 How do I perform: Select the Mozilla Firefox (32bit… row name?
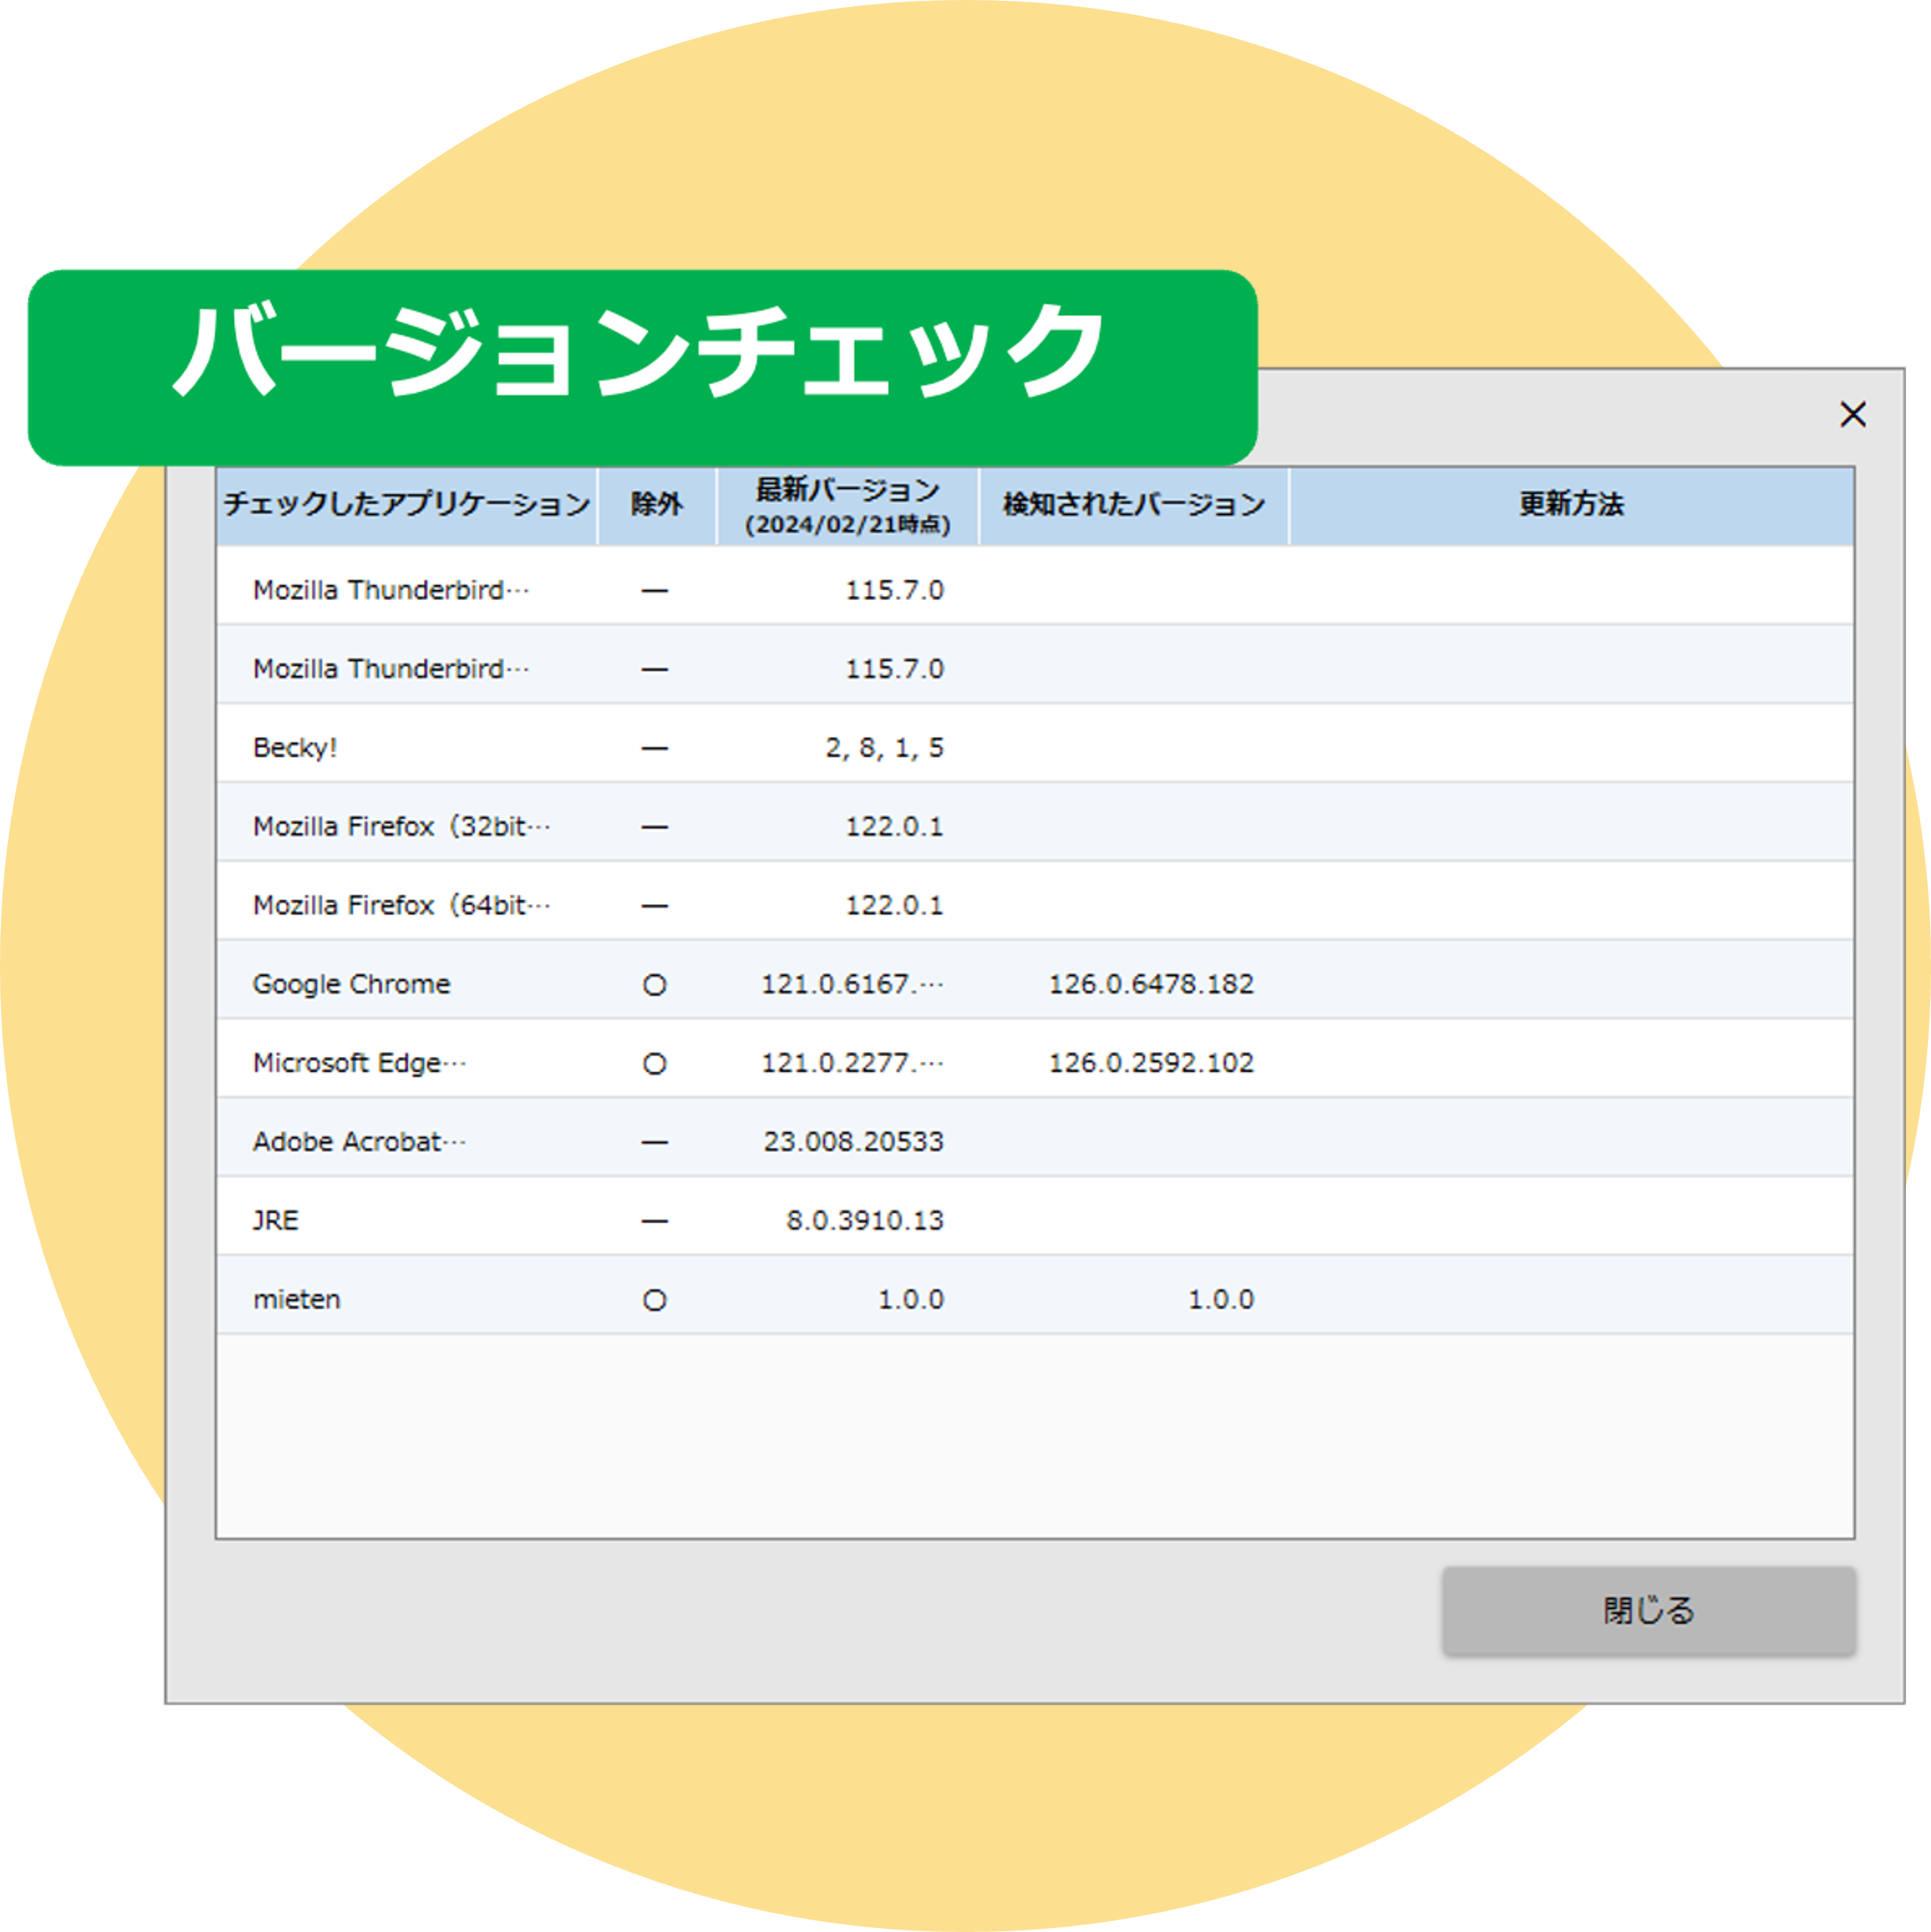pos(401,826)
